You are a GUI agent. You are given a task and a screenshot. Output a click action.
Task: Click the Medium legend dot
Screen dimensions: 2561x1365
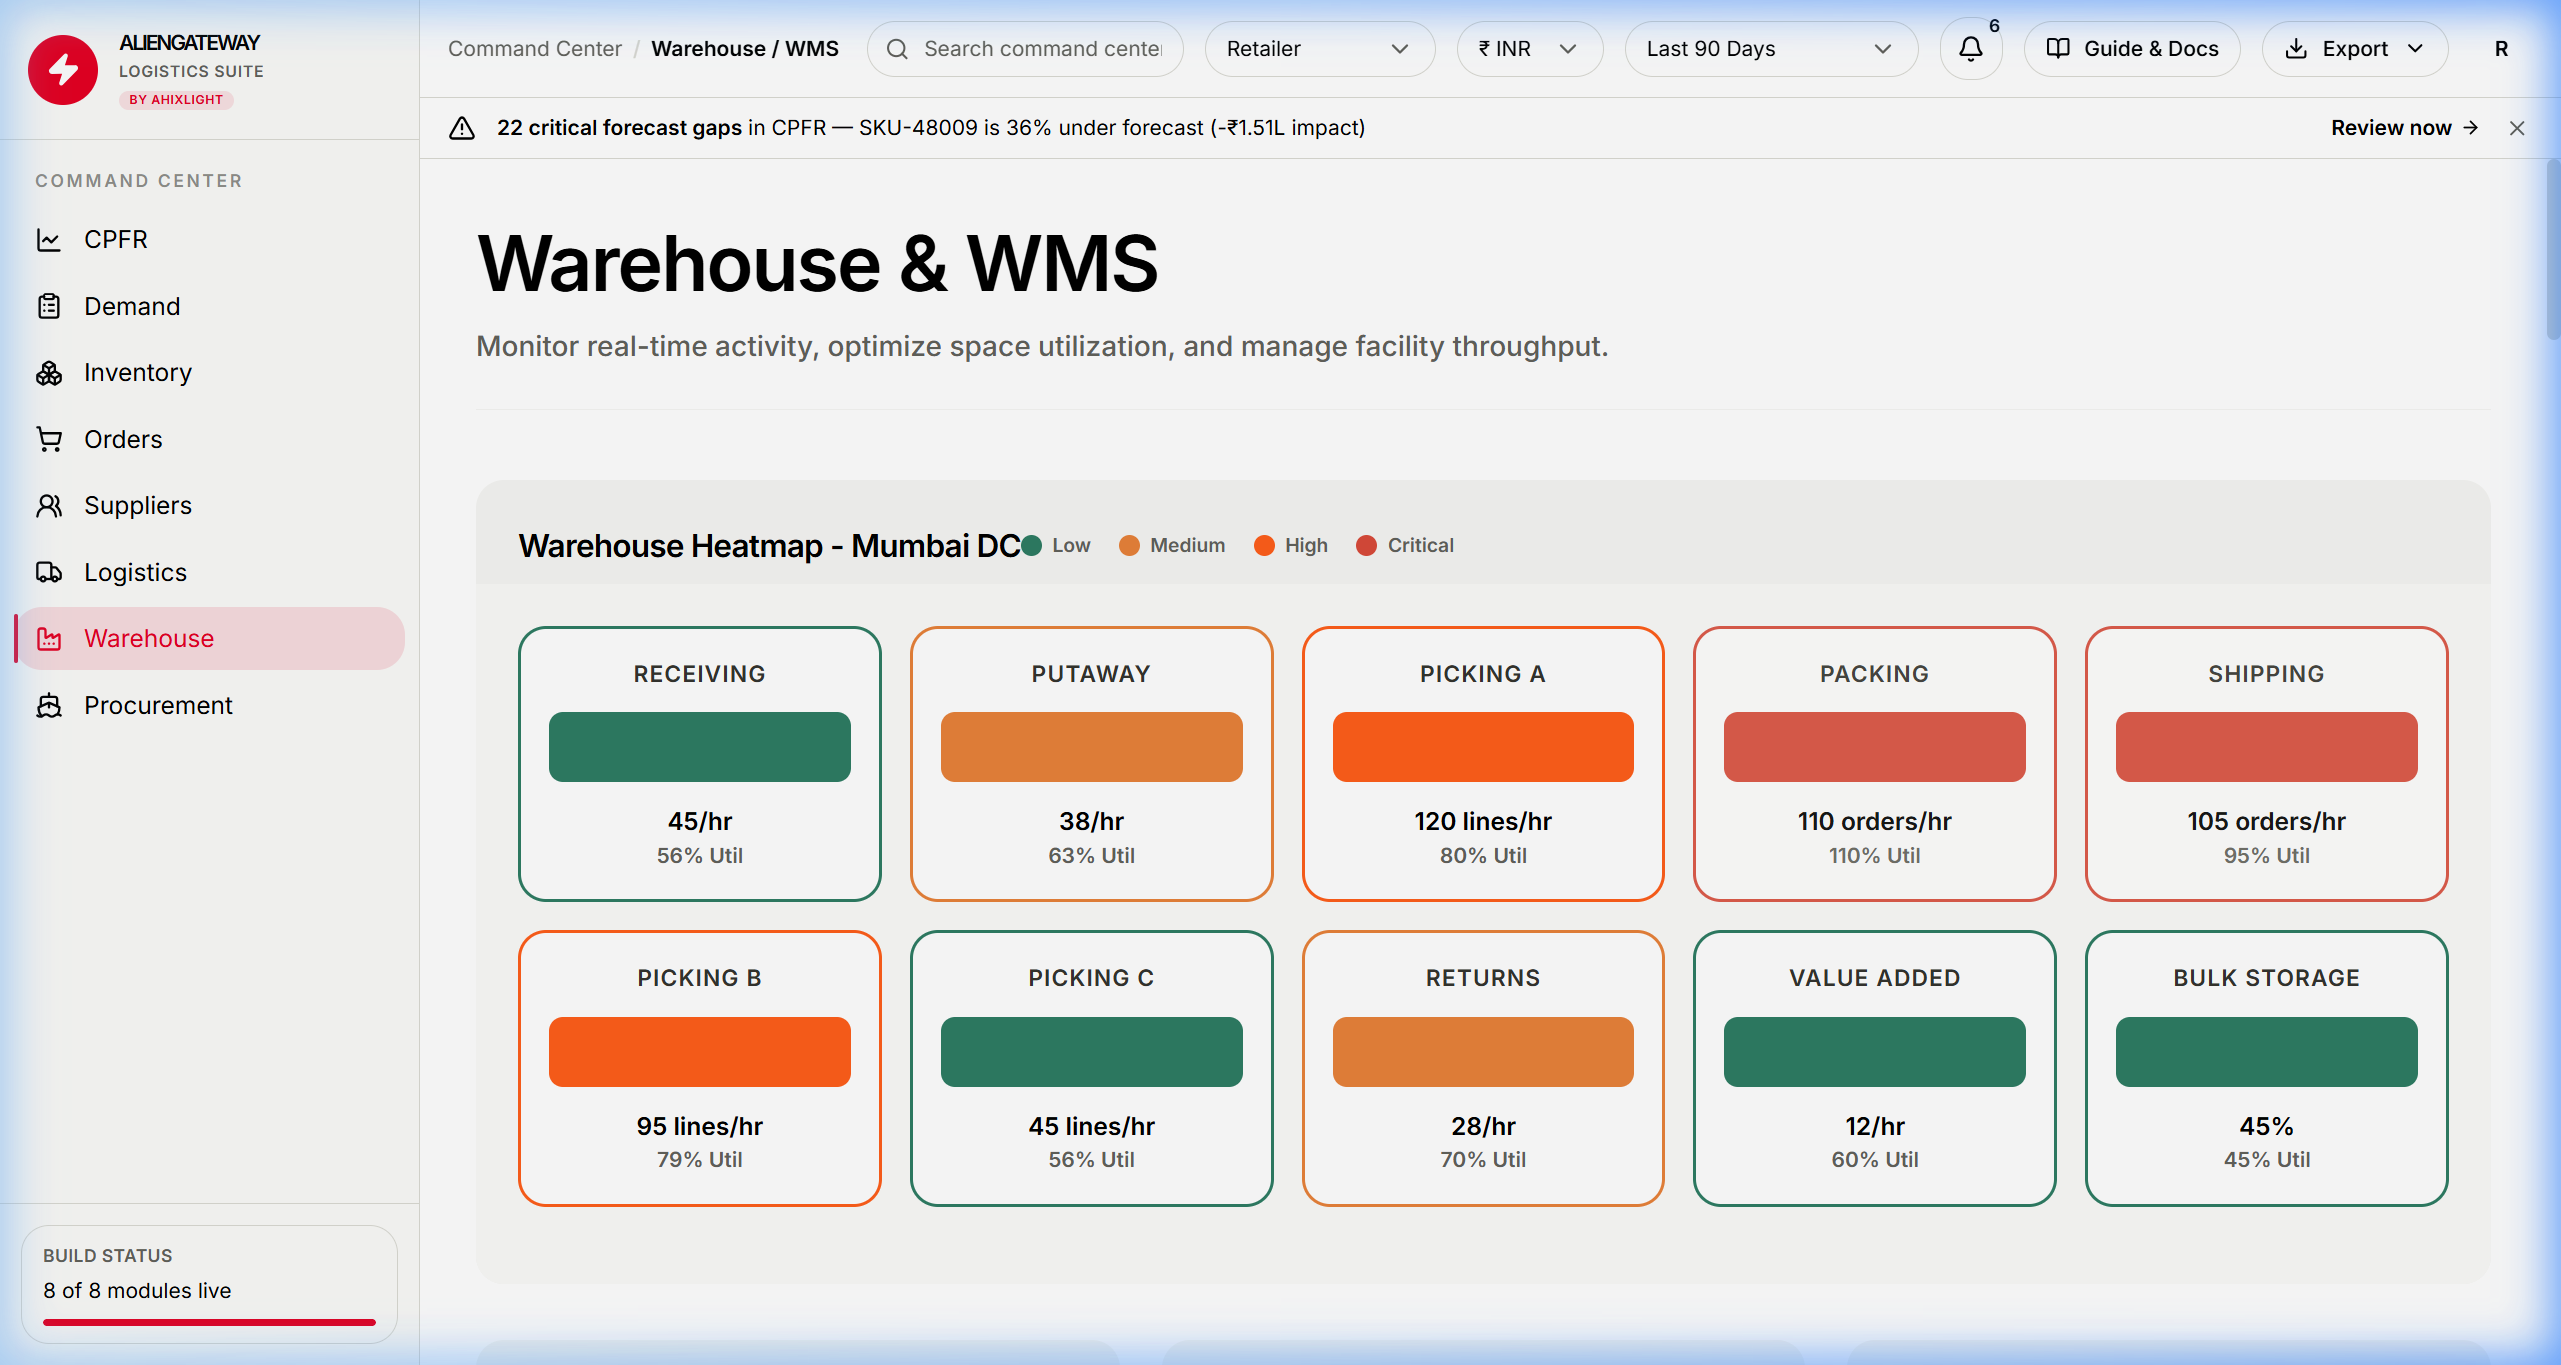coord(1129,545)
